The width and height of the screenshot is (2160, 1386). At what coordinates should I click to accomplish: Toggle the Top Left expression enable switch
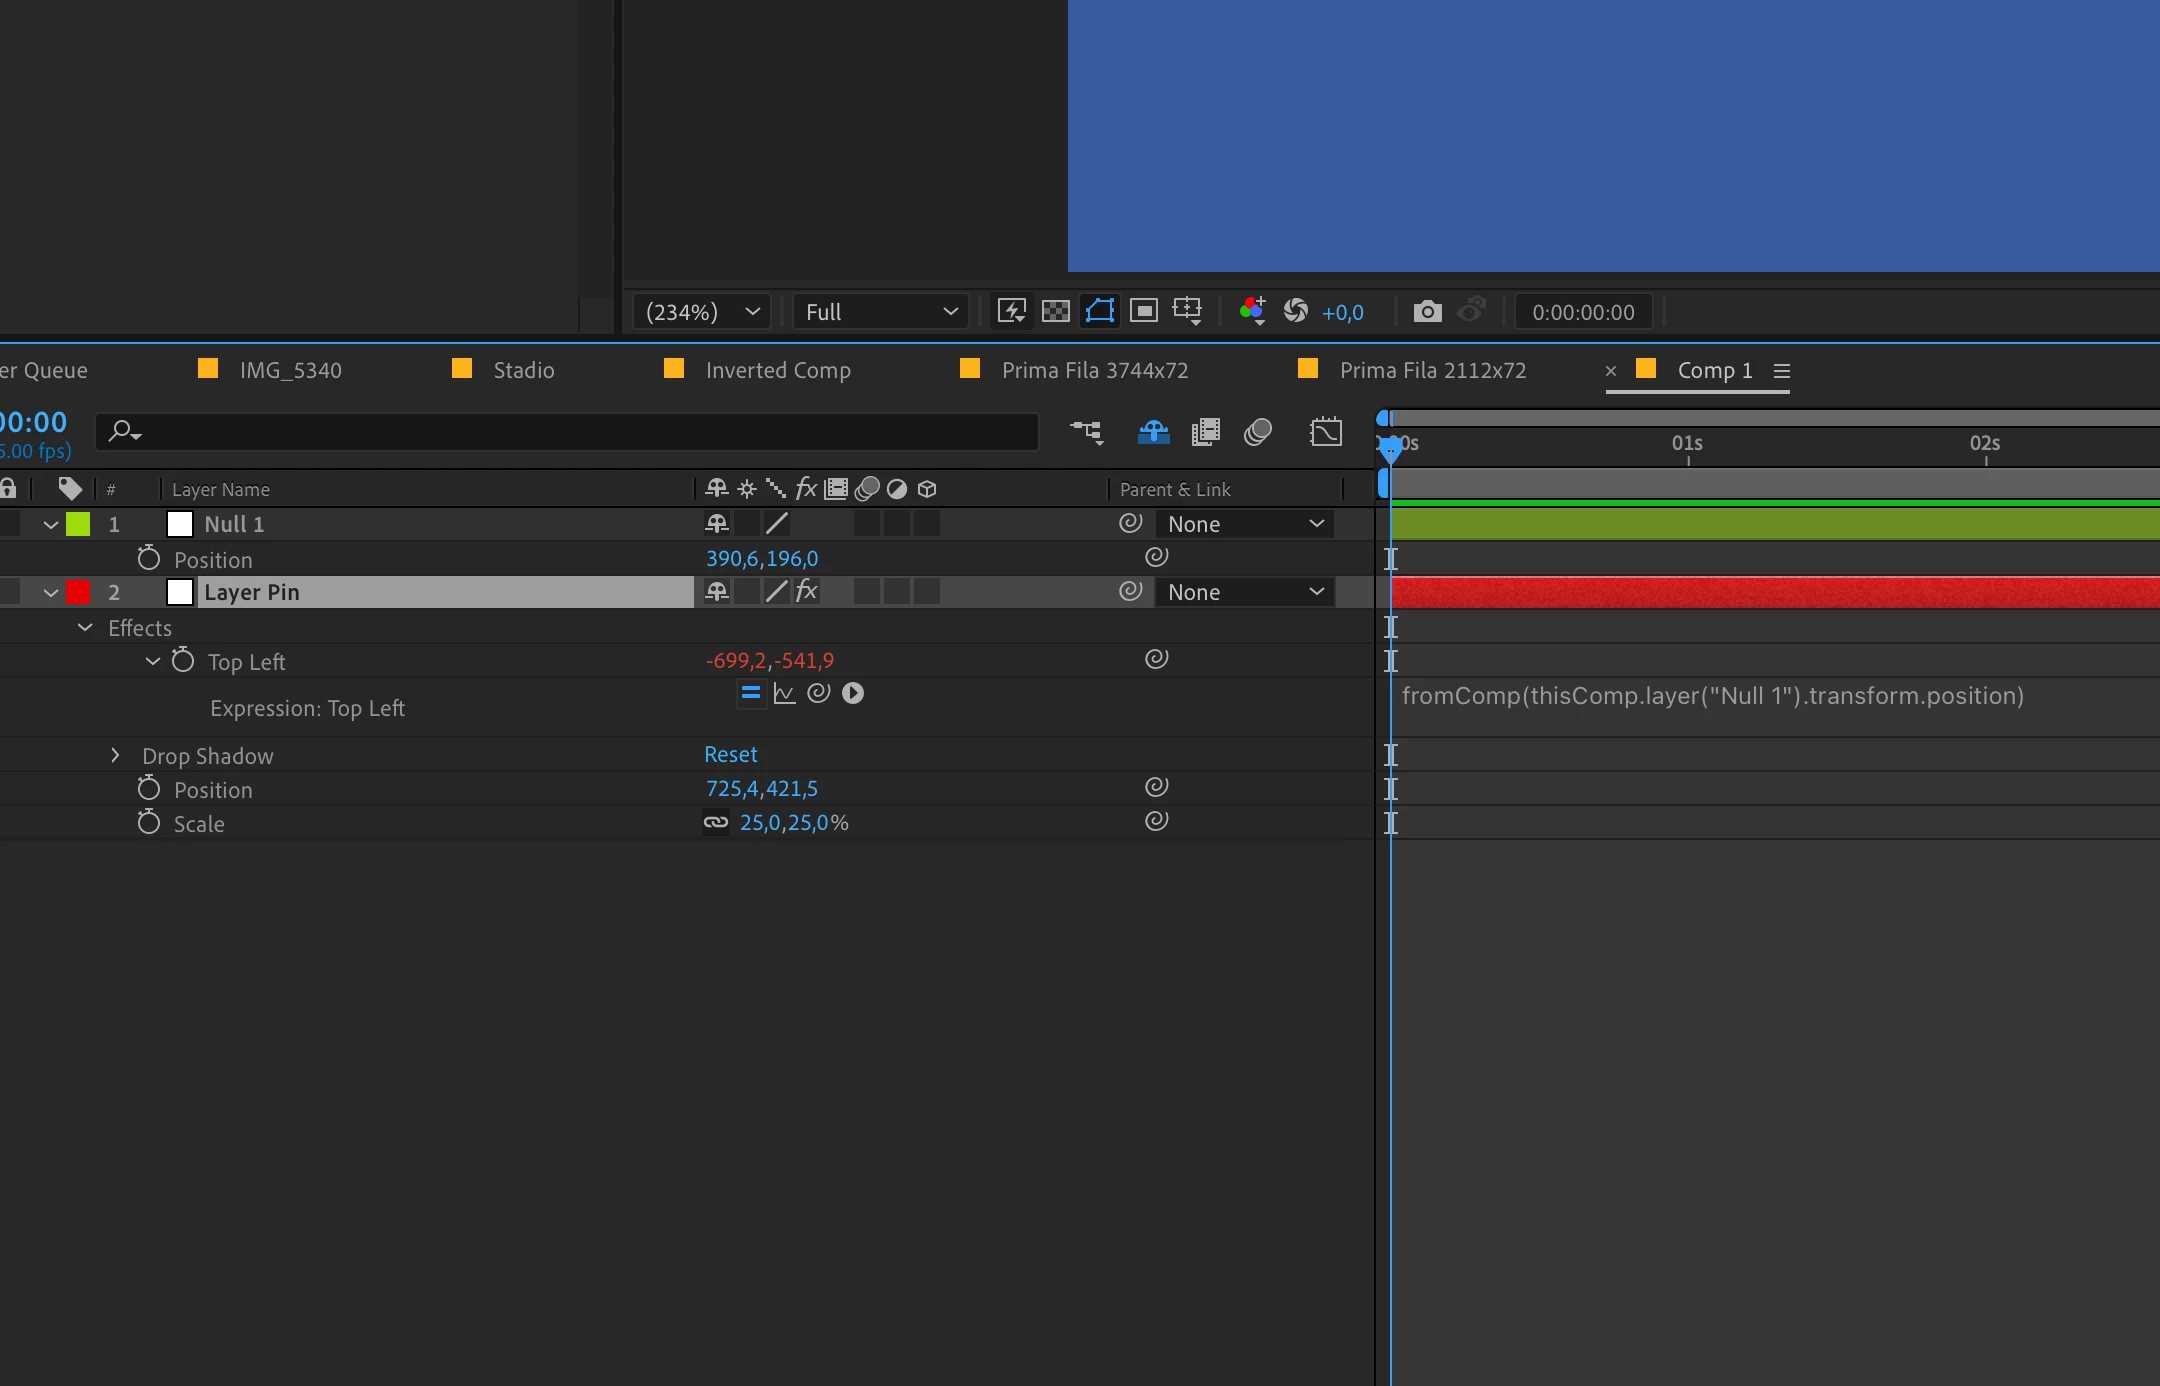tap(751, 693)
